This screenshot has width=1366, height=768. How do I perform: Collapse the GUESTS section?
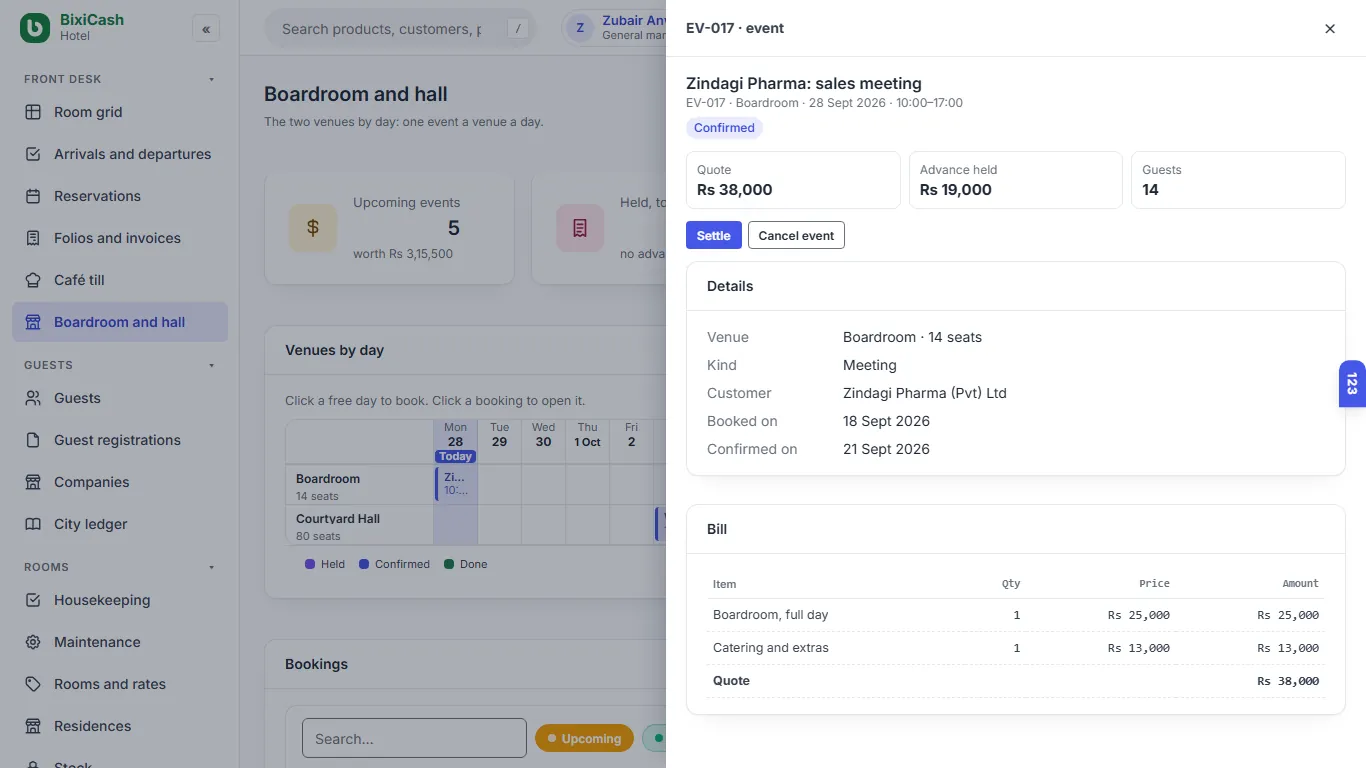click(211, 365)
